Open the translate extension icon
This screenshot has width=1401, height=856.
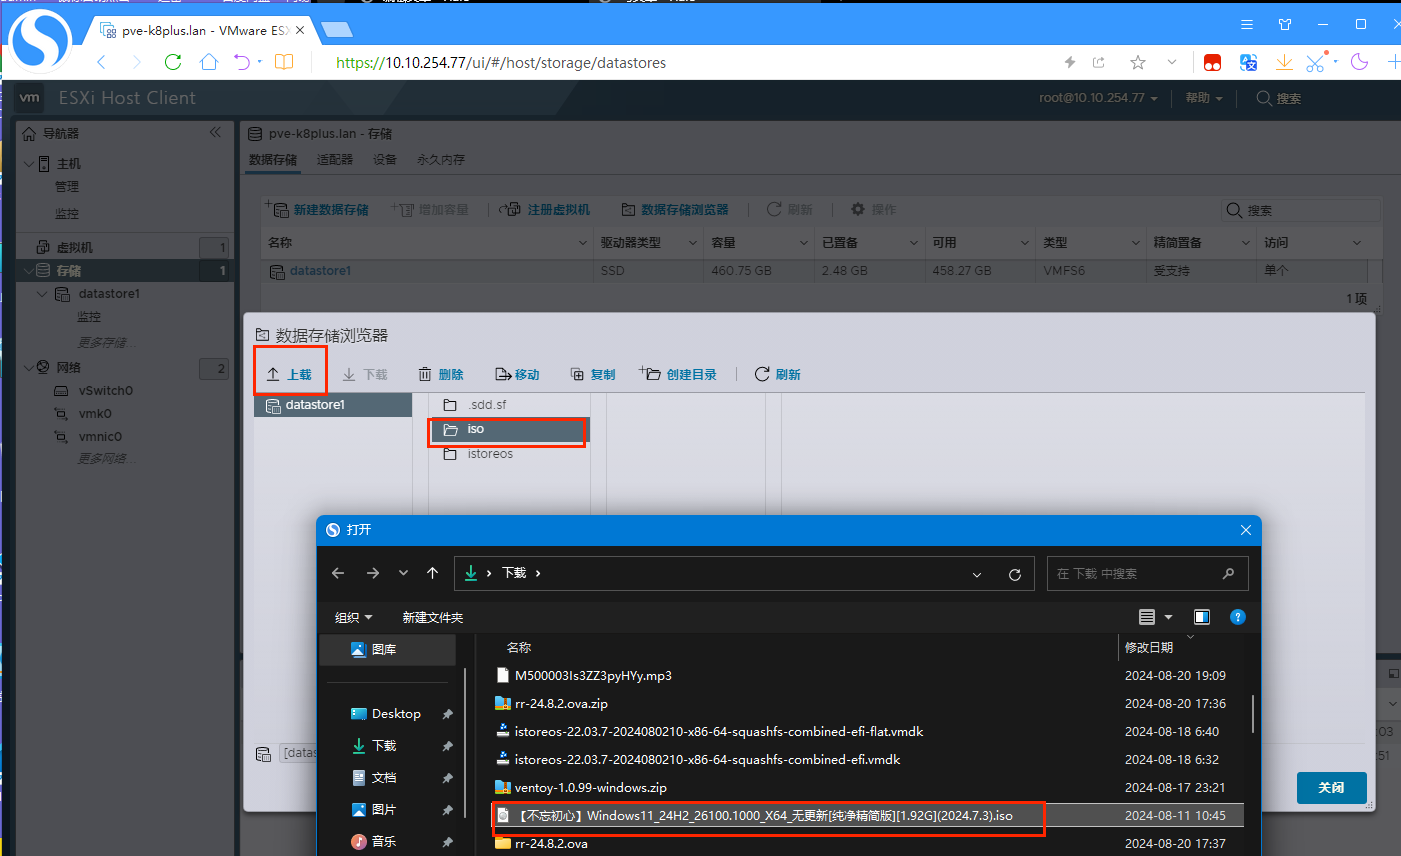[x=1248, y=62]
